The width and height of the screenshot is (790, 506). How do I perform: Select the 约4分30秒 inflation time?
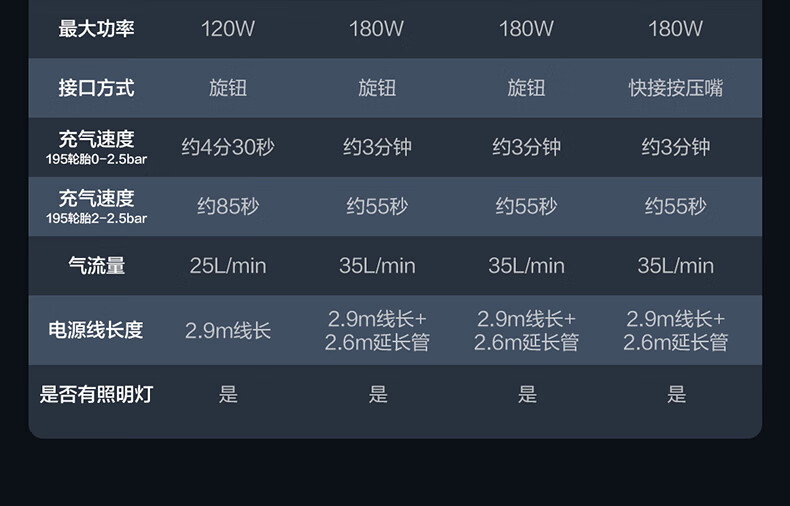coord(228,147)
